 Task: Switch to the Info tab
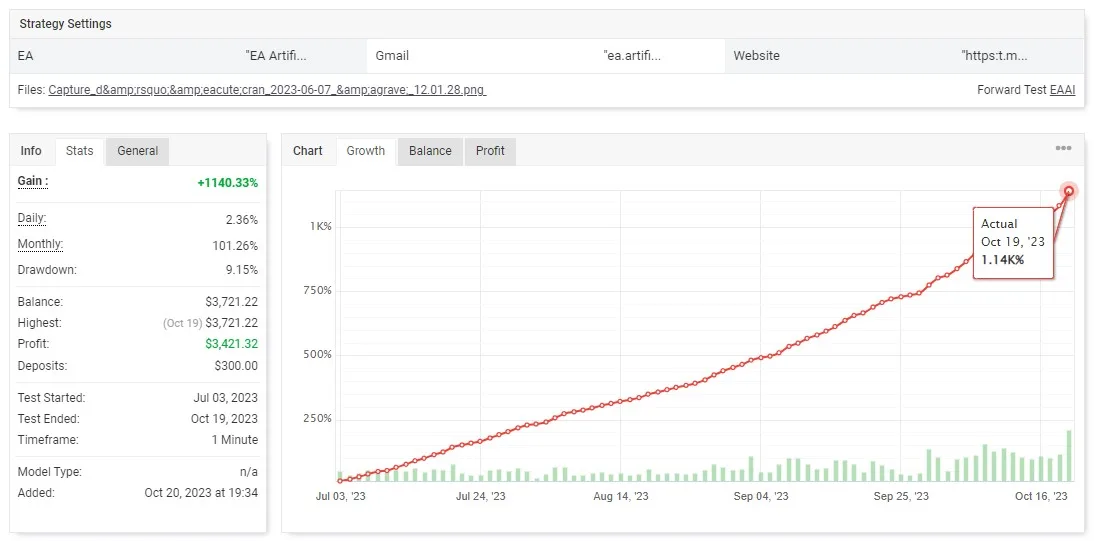click(31, 151)
